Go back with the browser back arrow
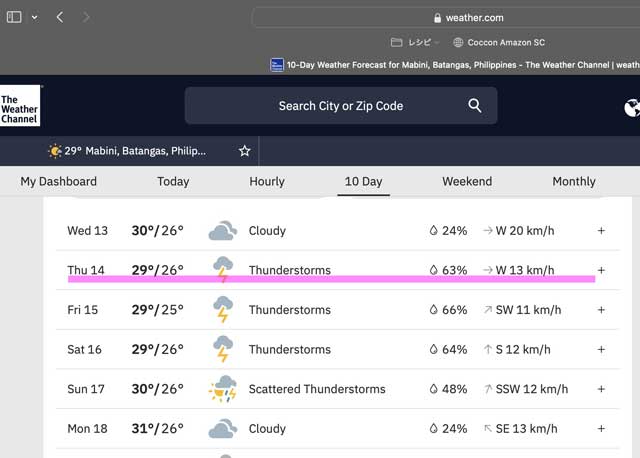The width and height of the screenshot is (640, 458). [x=60, y=17]
